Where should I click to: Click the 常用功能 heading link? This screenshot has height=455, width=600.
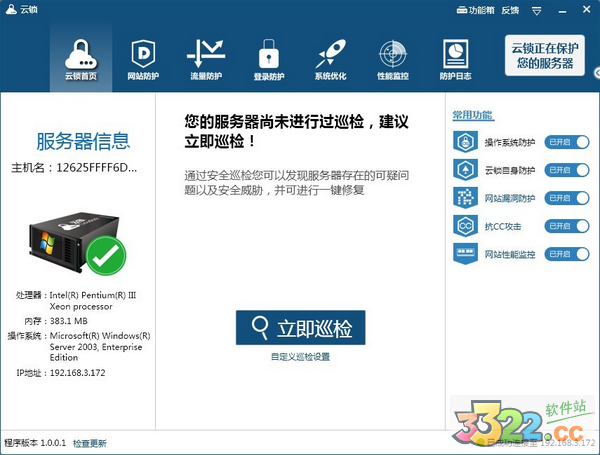[473, 115]
